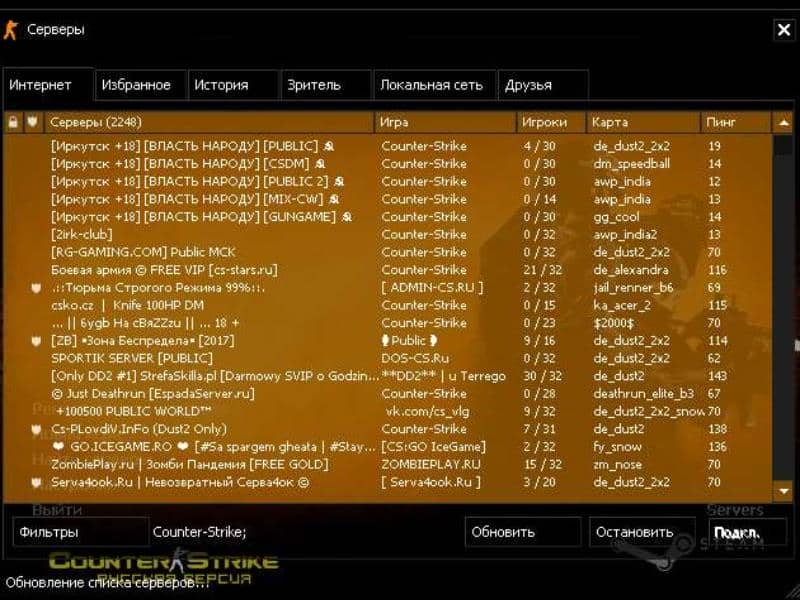
Task: Select server [Иркутск +18] [ВЛАСТЬ НАРОДУ] [PUBLIC 2]
Action: pos(388,182)
